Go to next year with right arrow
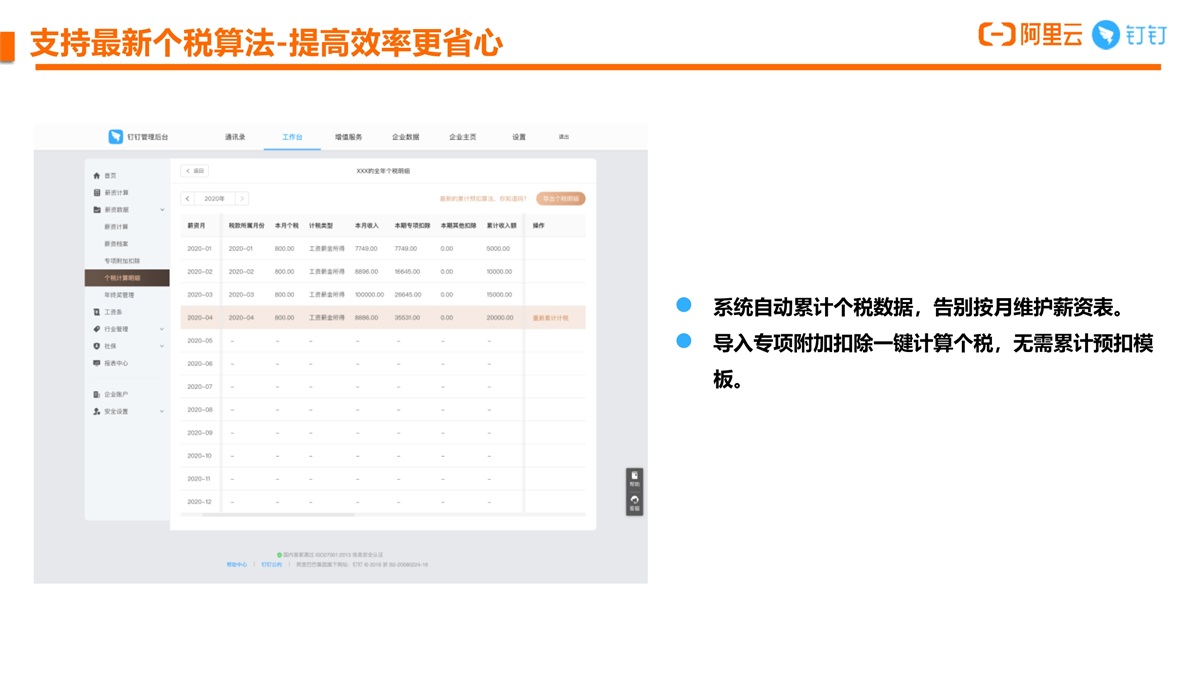The width and height of the screenshot is (1200, 675). tap(241, 199)
